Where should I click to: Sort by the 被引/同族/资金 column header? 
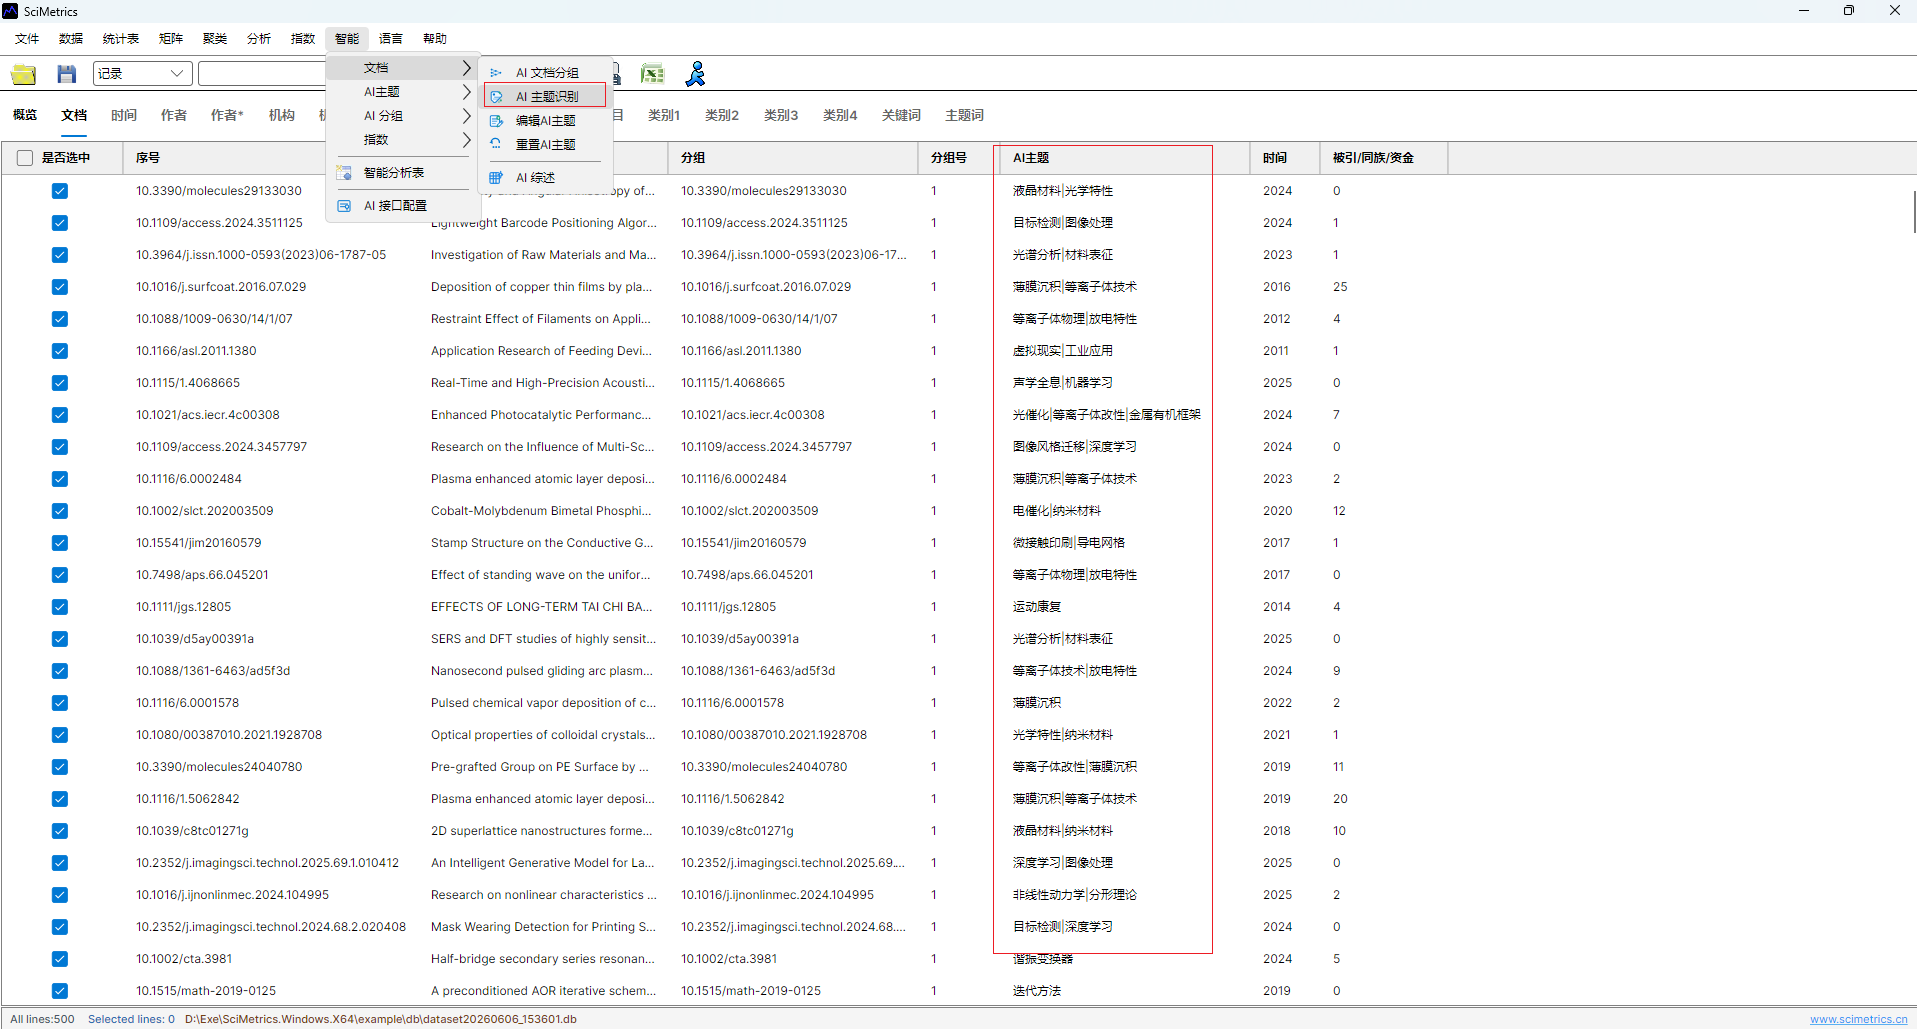1383,158
